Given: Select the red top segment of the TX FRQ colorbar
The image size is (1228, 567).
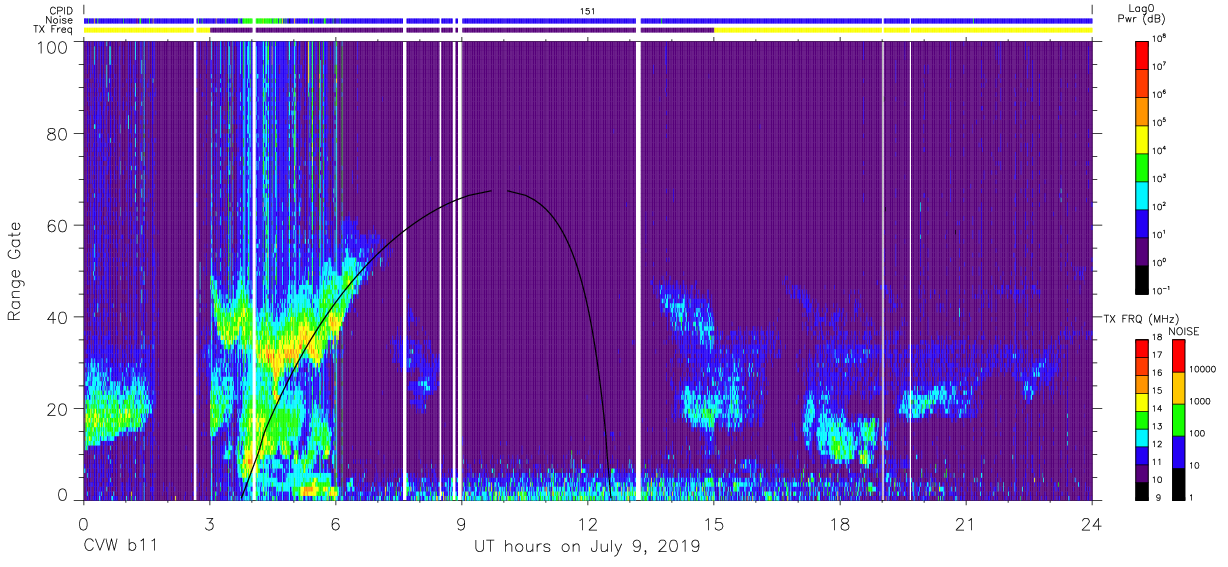Looking at the screenshot, I should 1143,349.
